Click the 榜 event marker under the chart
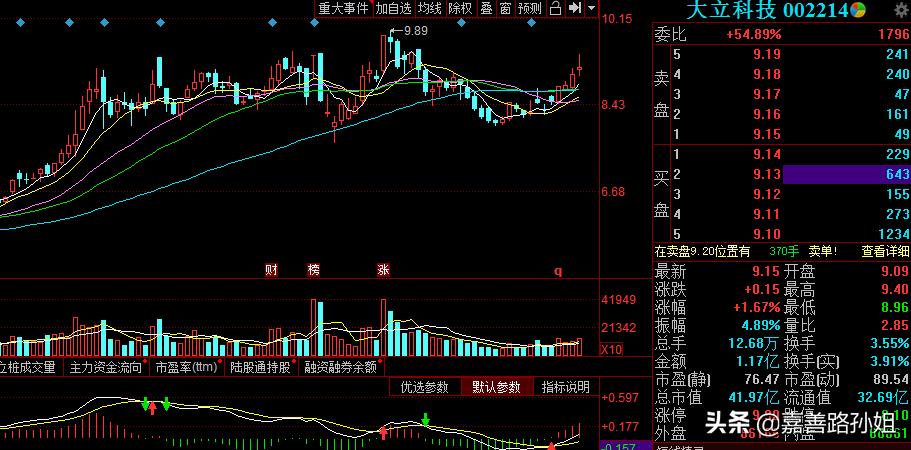Image resolution: width=911 pixels, height=450 pixels. (314, 270)
